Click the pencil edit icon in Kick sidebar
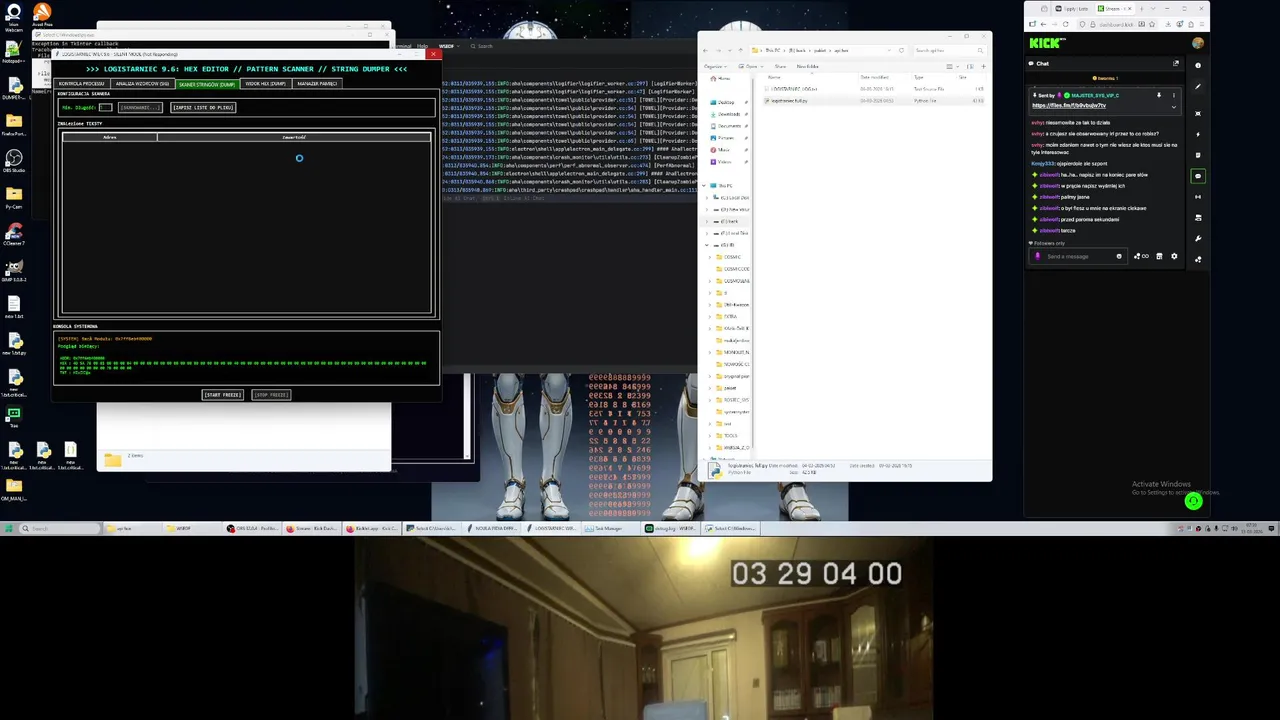This screenshot has width=1280, height=720. point(1198,86)
